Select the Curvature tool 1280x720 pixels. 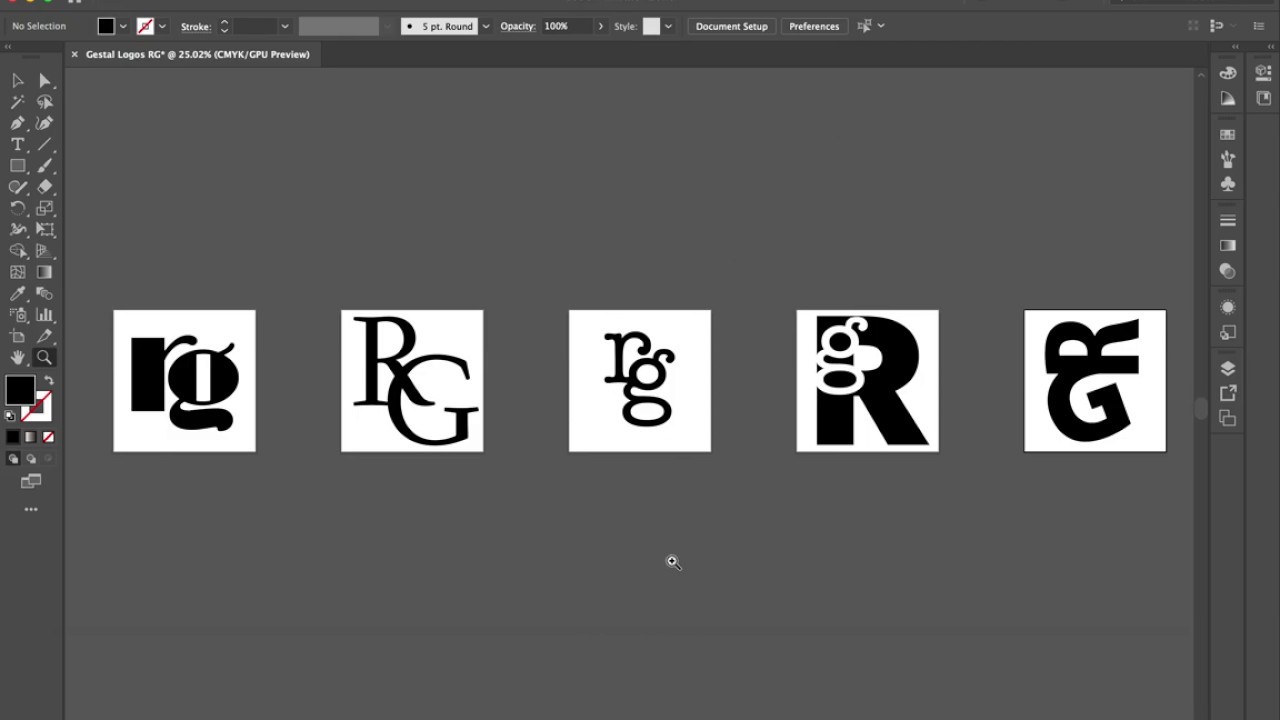point(45,123)
